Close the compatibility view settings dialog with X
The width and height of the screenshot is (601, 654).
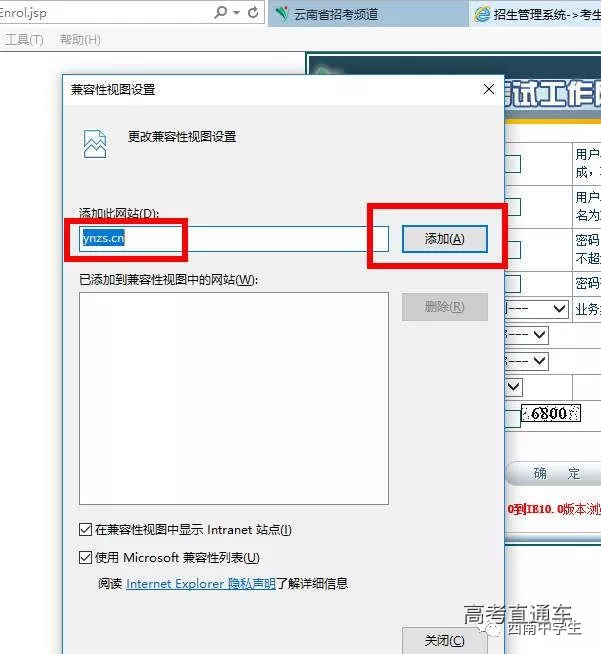(x=489, y=89)
